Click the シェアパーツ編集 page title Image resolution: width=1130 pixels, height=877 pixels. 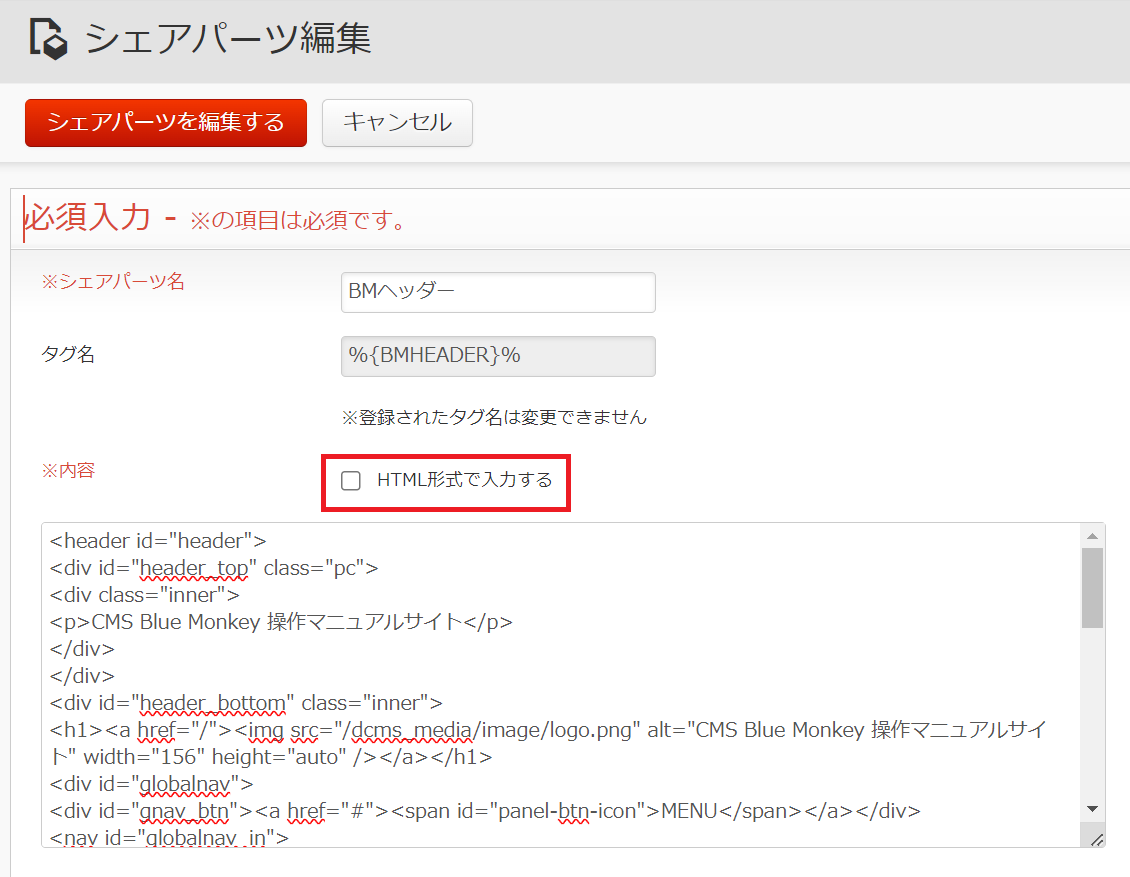pyautogui.click(x=228, y=39)
